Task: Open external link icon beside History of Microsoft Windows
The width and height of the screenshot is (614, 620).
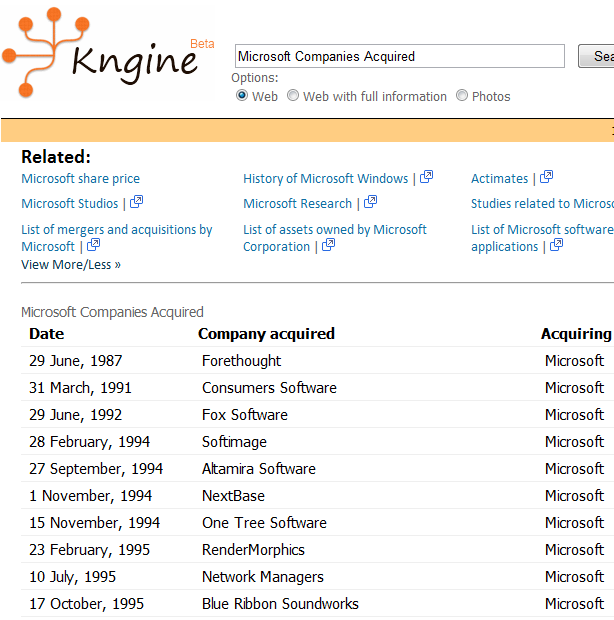Action: pos(426,177)
